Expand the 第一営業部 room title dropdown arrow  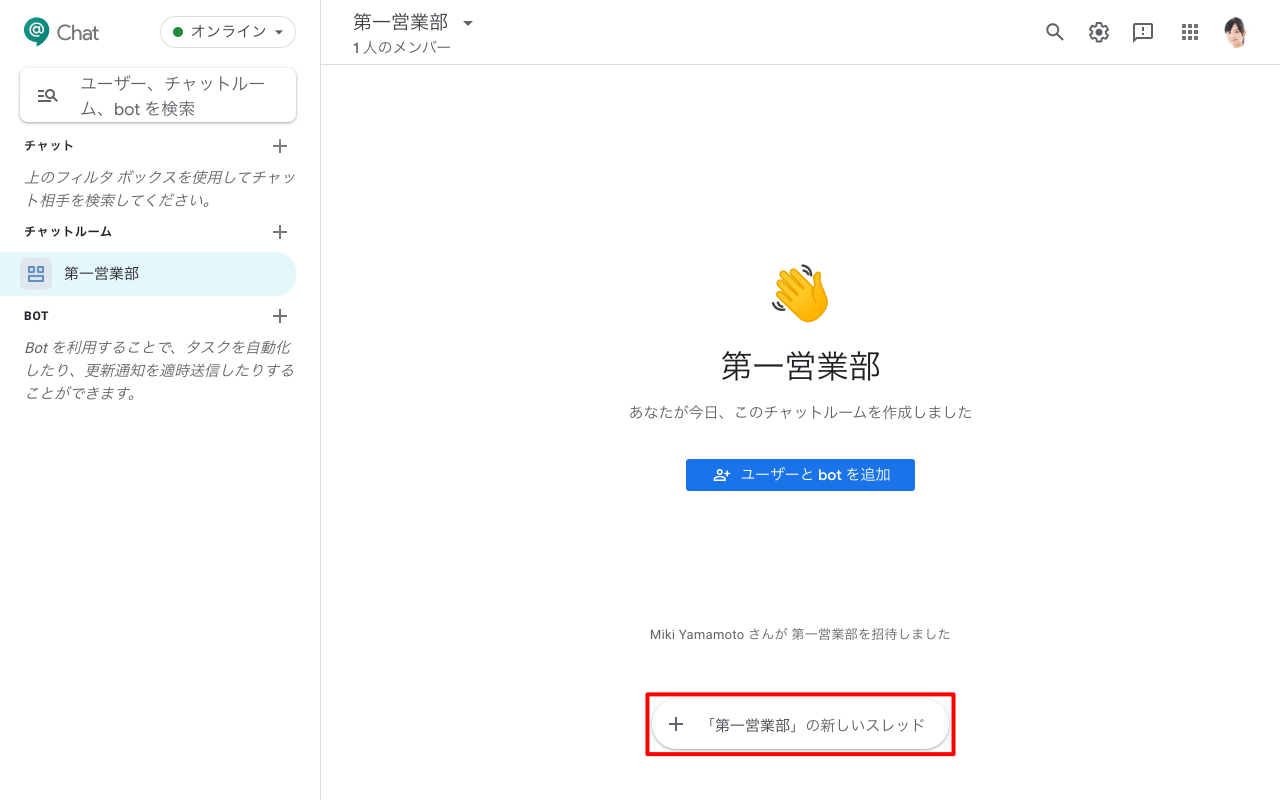(x=468, y=23)
